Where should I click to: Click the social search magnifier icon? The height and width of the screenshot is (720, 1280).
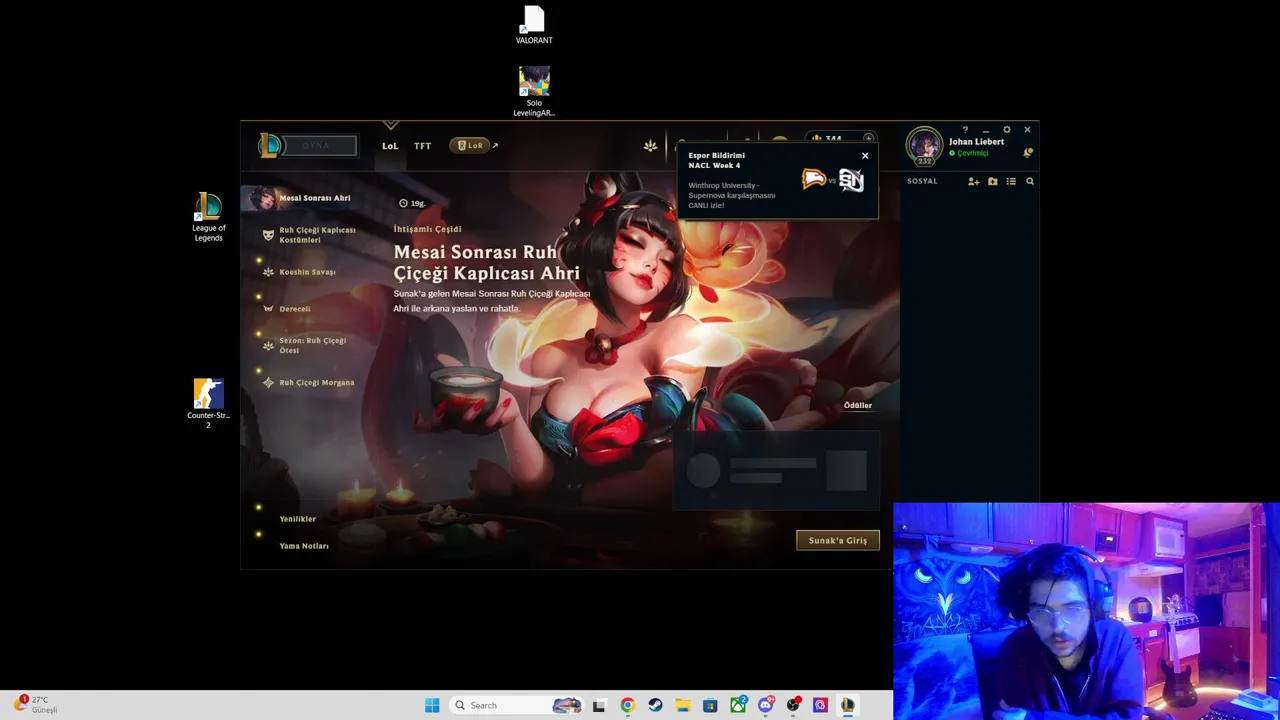(x=1030, y=181)
